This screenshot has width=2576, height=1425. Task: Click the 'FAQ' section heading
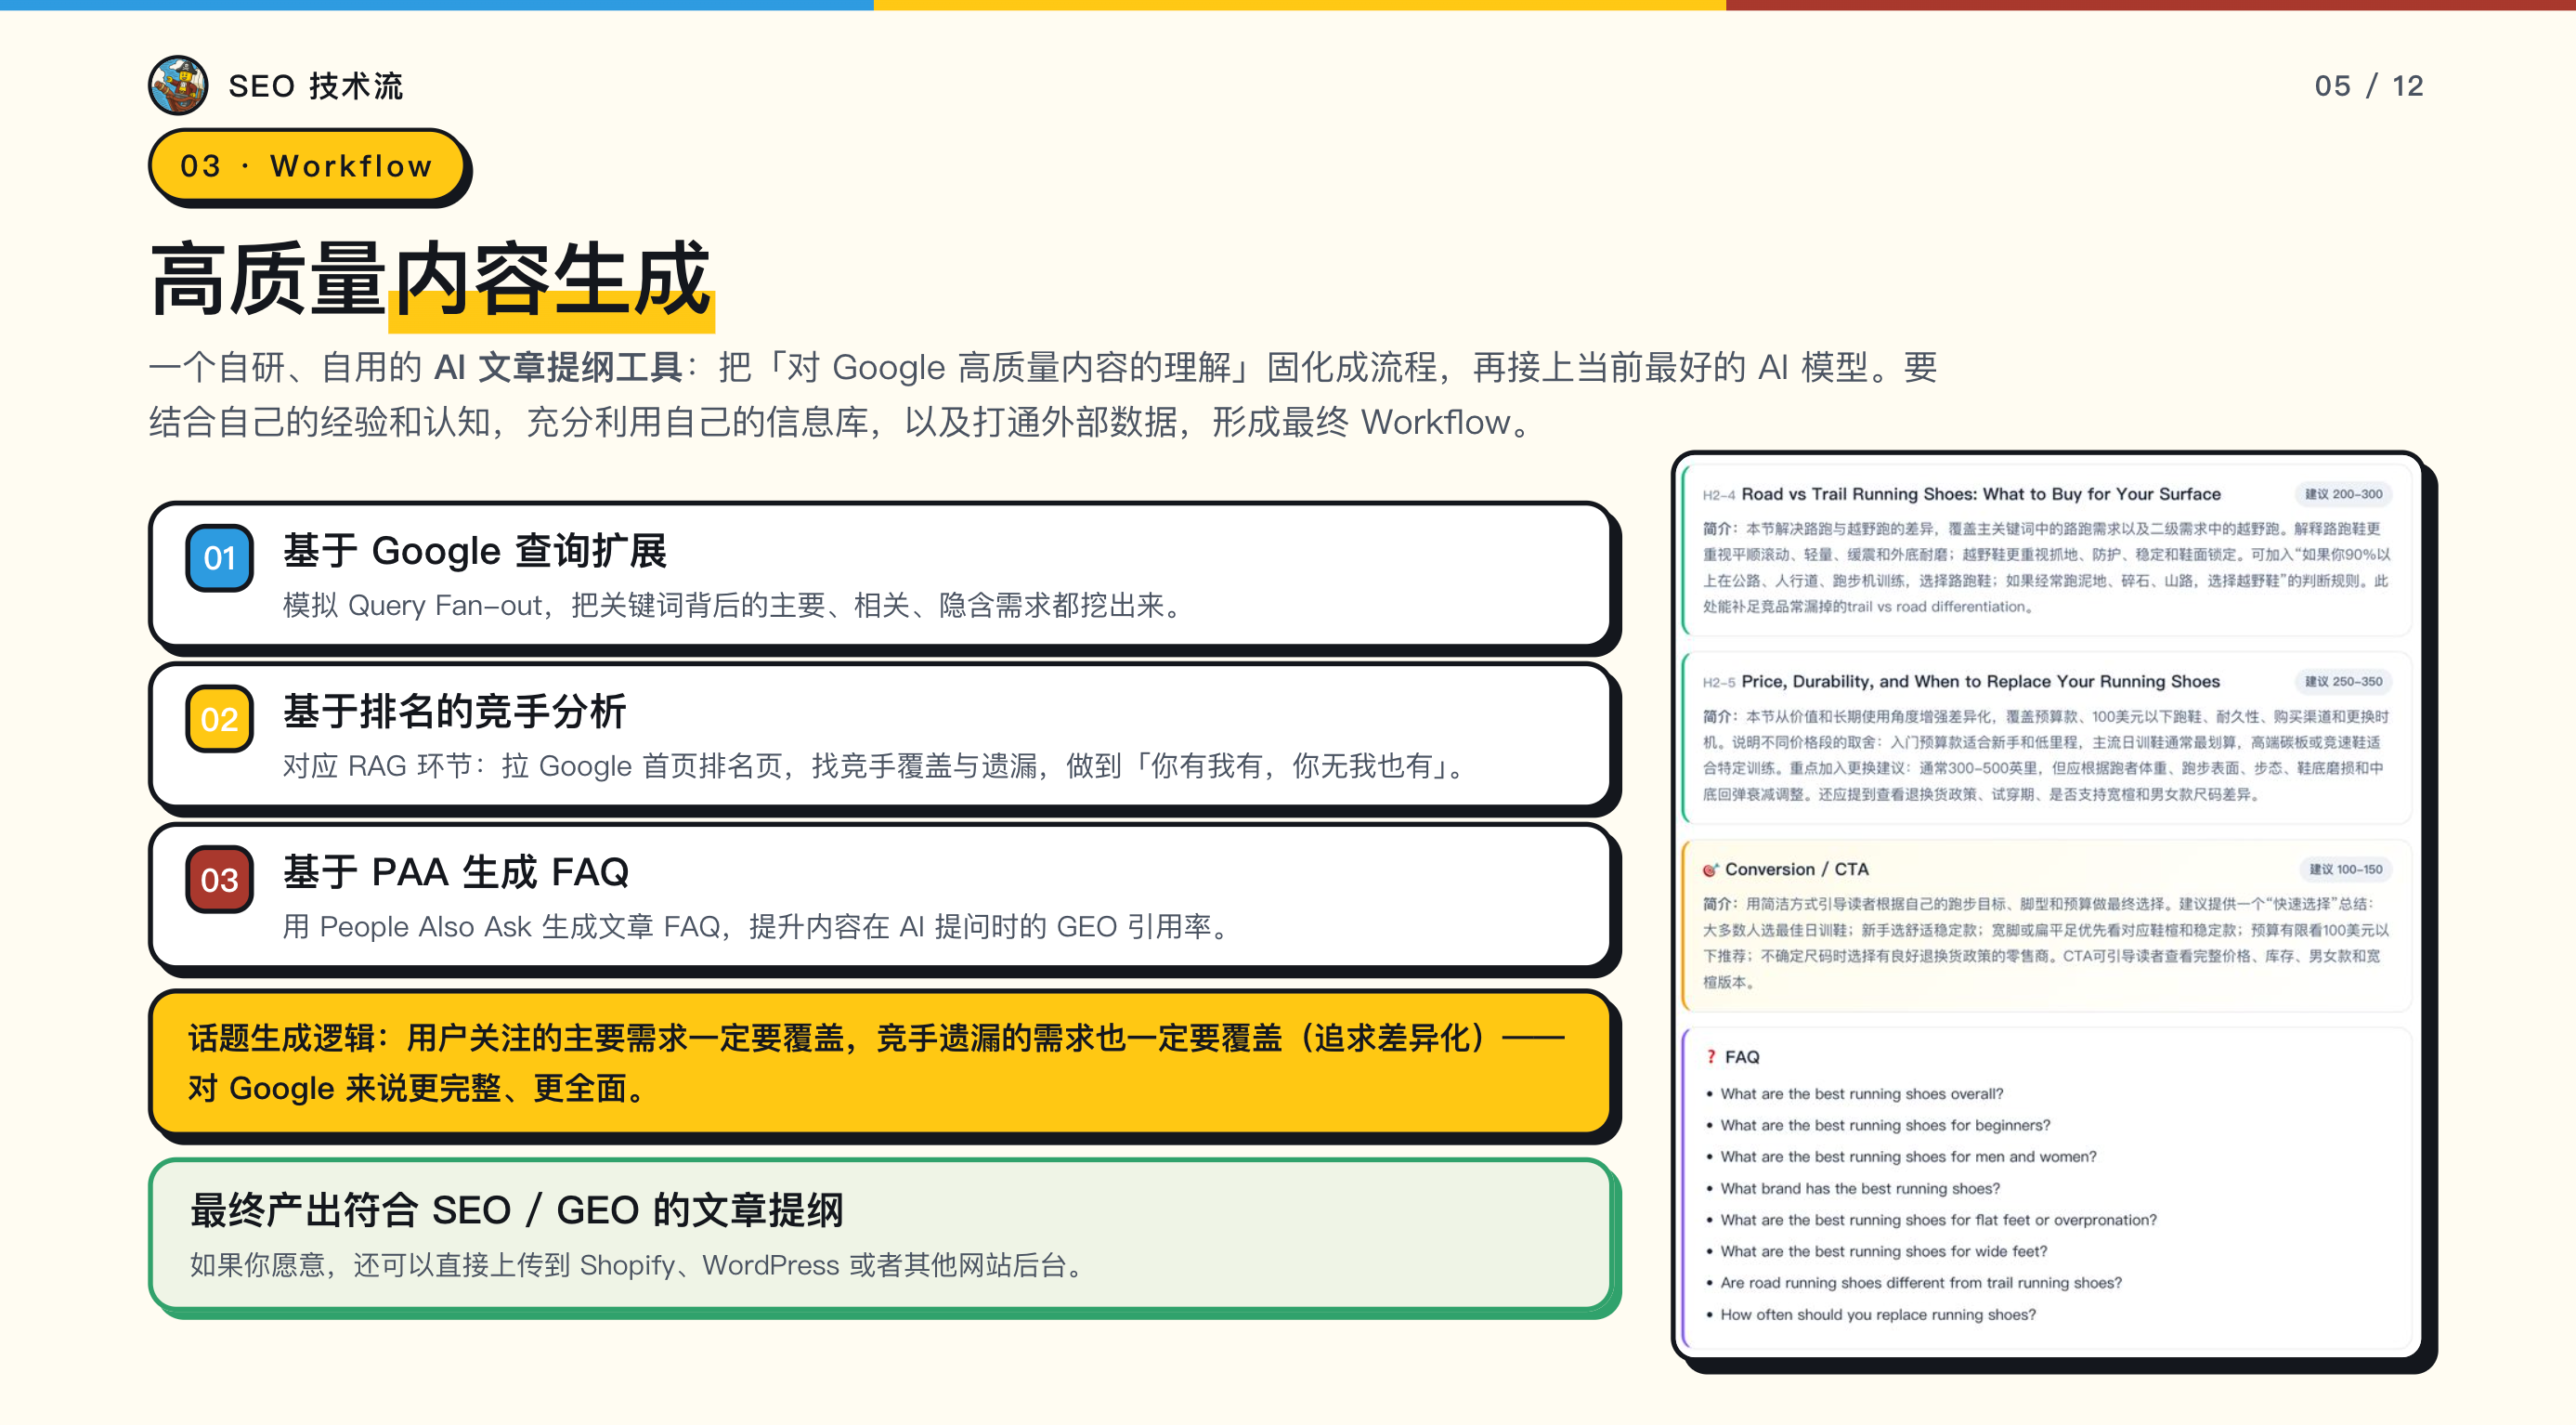pos(1741,1057)
